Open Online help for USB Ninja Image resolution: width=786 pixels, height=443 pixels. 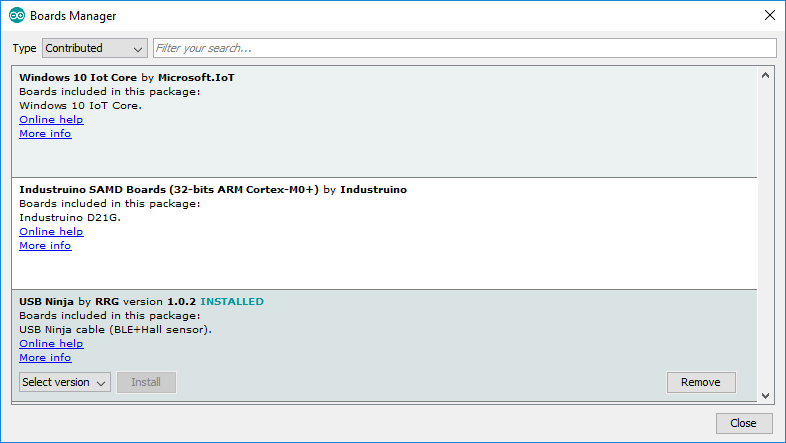click(51, 344)
